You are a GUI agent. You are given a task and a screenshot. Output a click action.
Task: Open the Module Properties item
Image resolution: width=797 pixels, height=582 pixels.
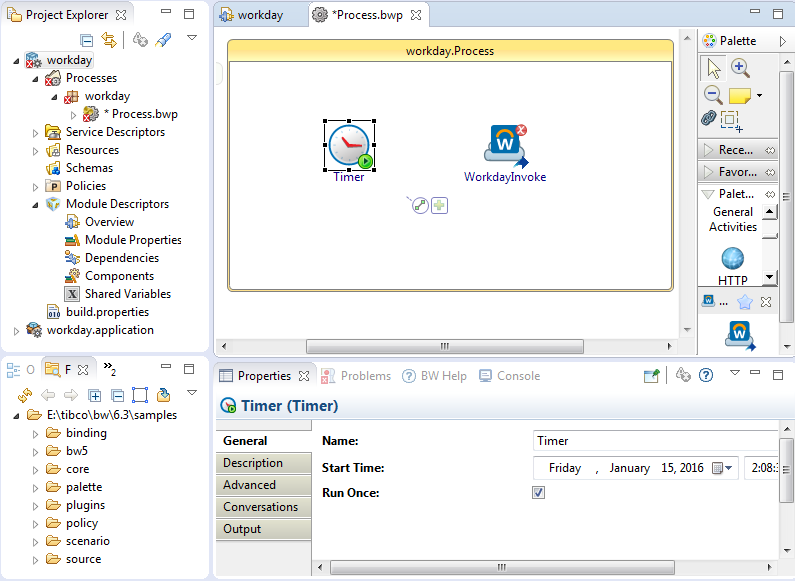133,240
